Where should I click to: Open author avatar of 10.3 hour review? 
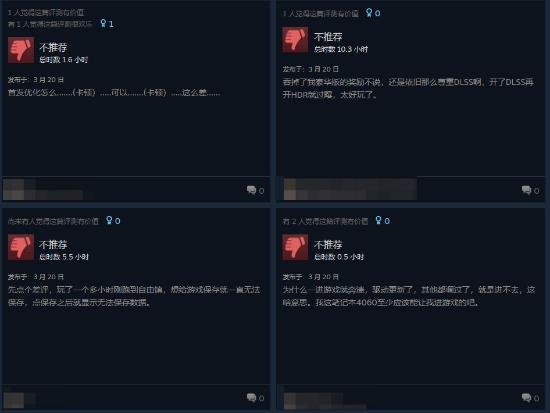click(x=290, y=189)
